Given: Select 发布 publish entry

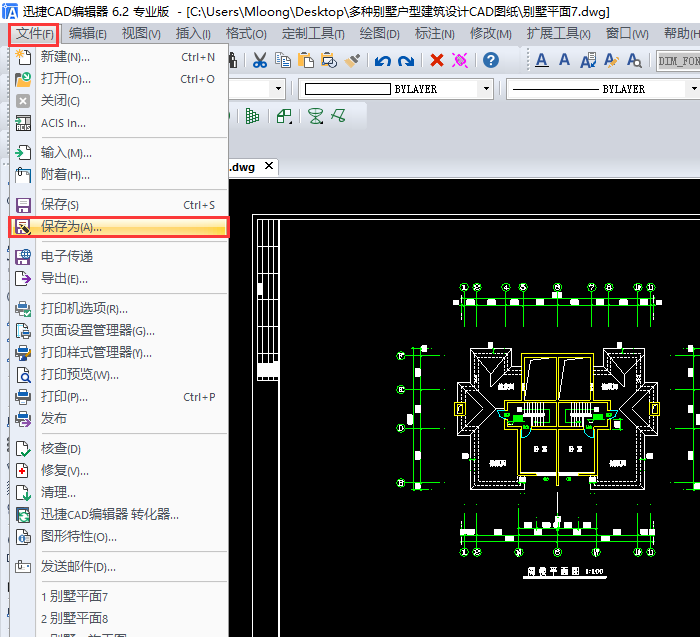Looking at the screenshot, I should coord(119,418).
